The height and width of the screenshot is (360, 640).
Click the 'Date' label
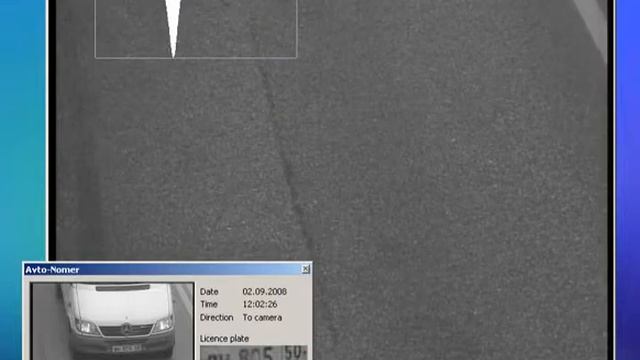(x=209, y=291)
